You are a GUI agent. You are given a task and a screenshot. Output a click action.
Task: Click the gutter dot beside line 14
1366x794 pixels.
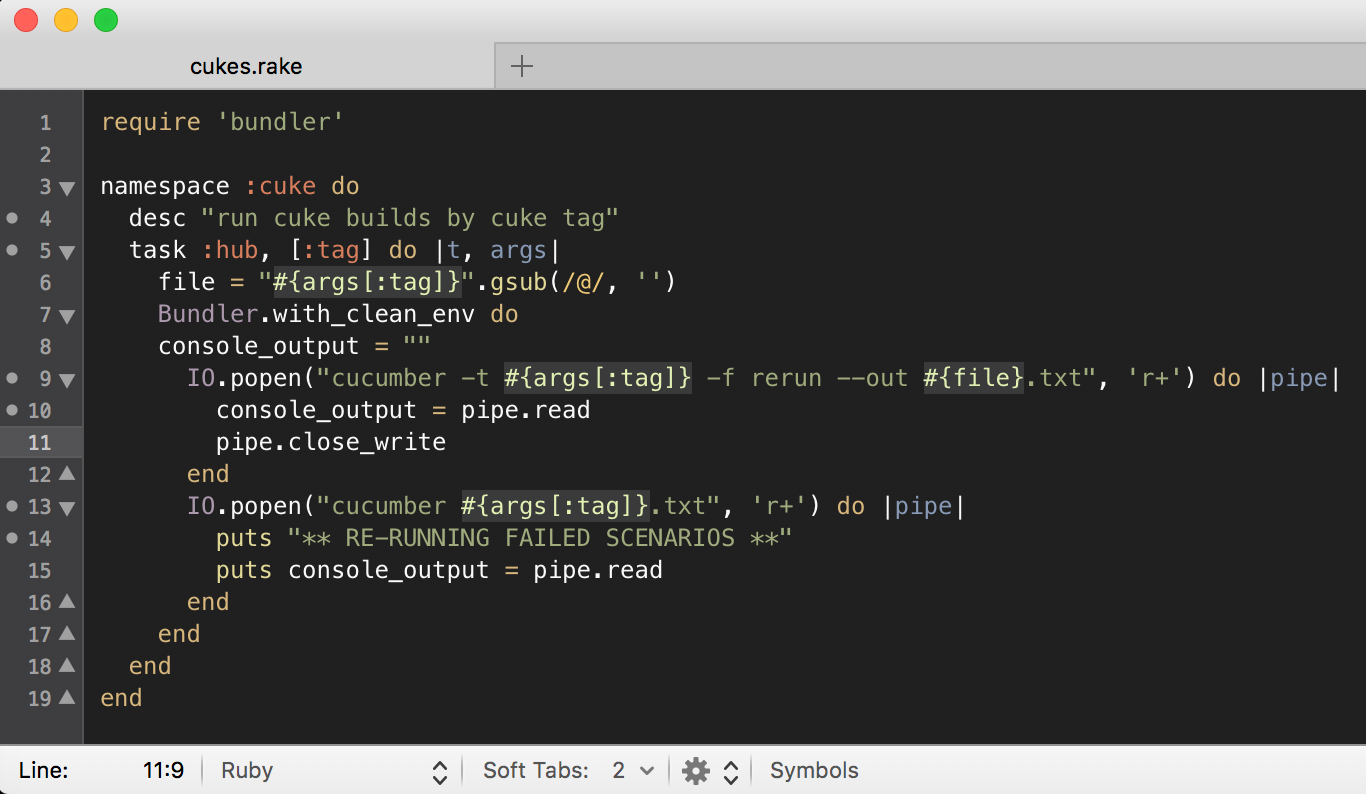pos(12,538)
